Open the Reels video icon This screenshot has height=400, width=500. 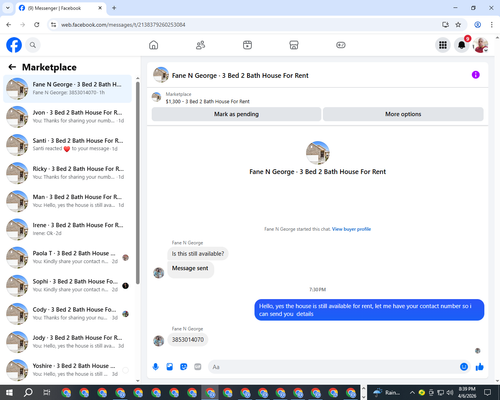pyautogui.click(x=247, y=45)
